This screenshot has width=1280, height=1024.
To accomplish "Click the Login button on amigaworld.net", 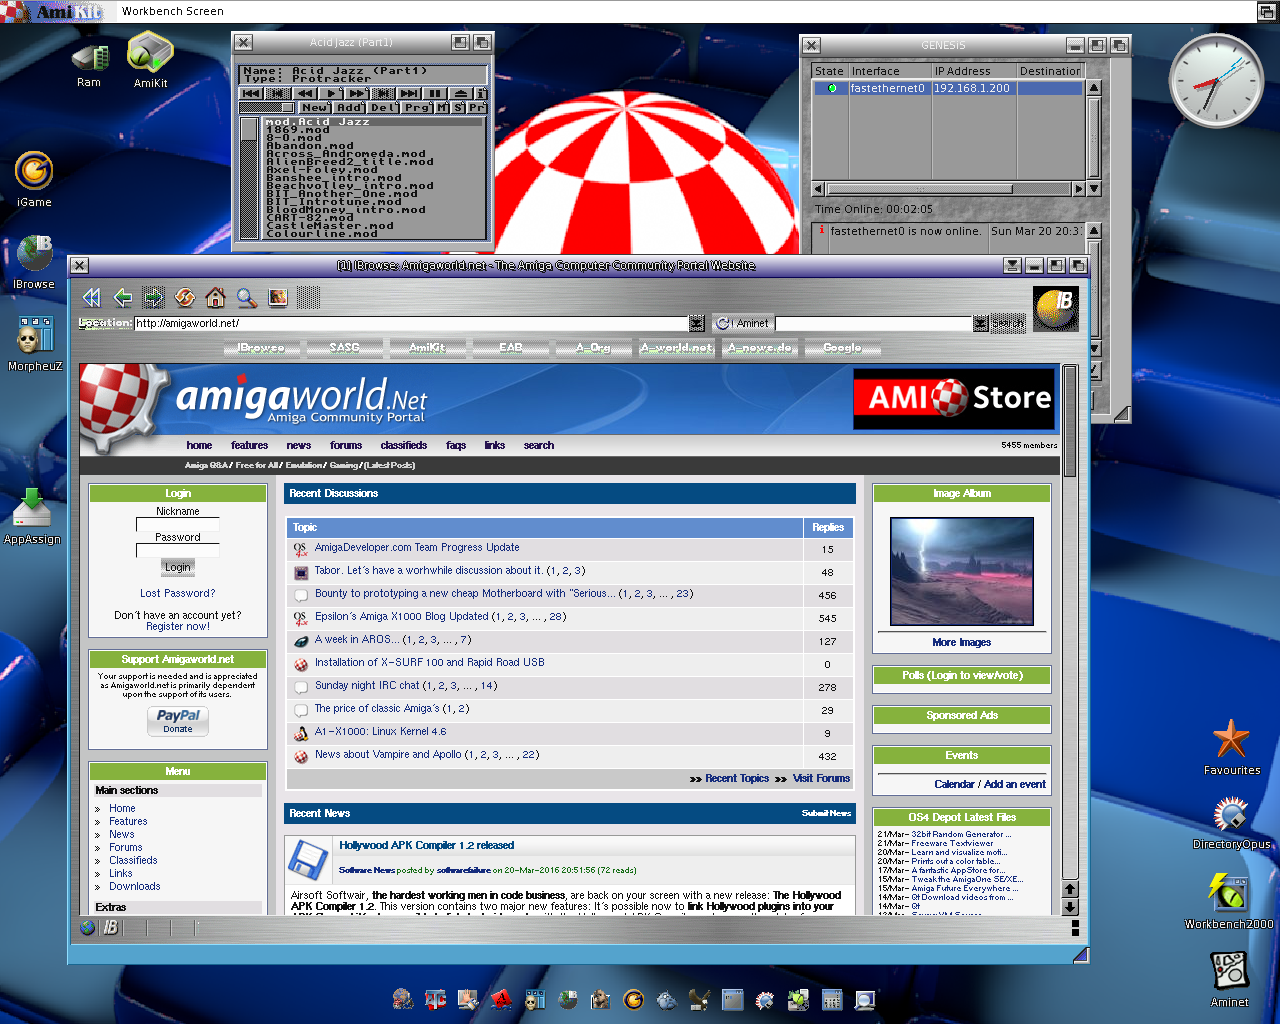I will pyautogui.click(x=178, y=567).
